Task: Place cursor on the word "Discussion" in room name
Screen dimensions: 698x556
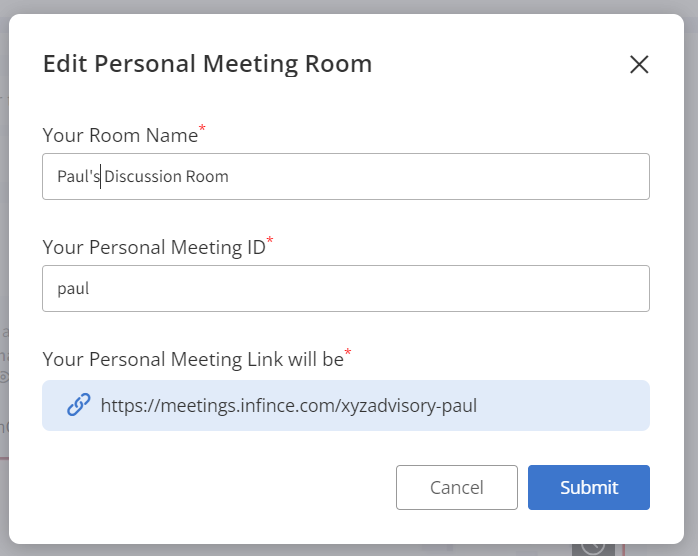Action: (x=144, y=177)
